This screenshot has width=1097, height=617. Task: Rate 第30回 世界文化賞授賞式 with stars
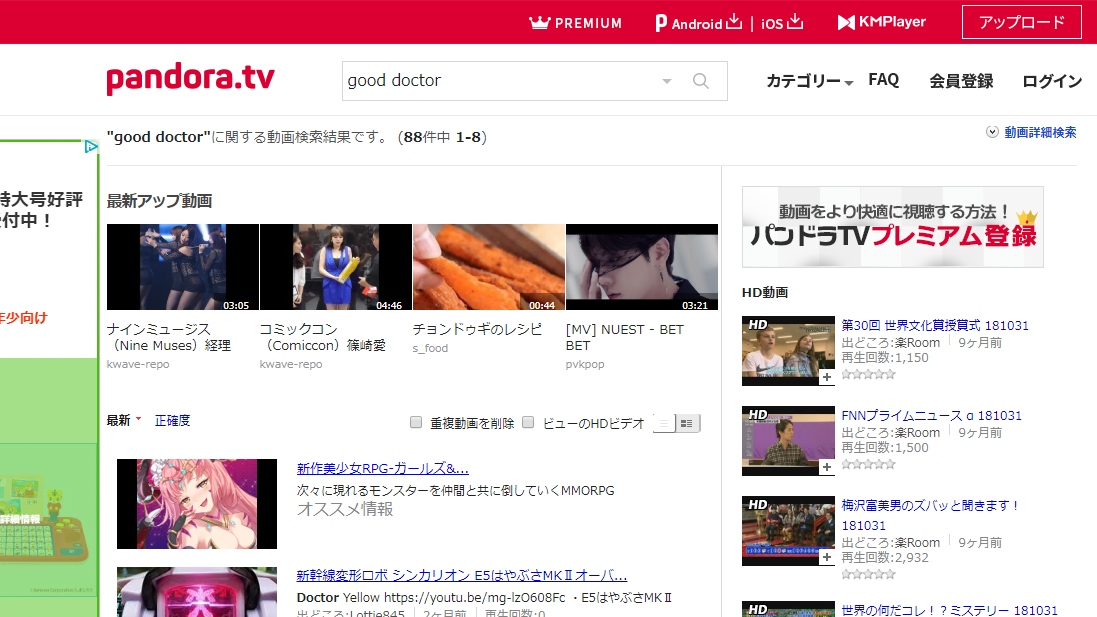coord(868,374)
